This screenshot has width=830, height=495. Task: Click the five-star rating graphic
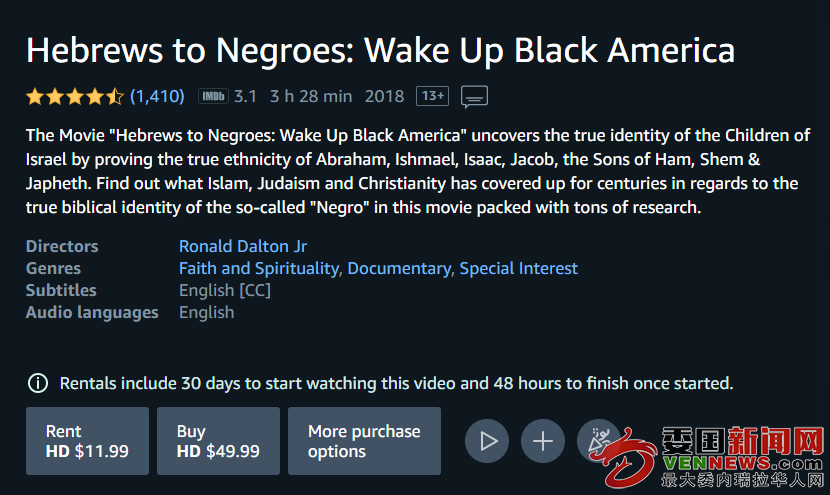pyautogui.click(x=75, y=96)
